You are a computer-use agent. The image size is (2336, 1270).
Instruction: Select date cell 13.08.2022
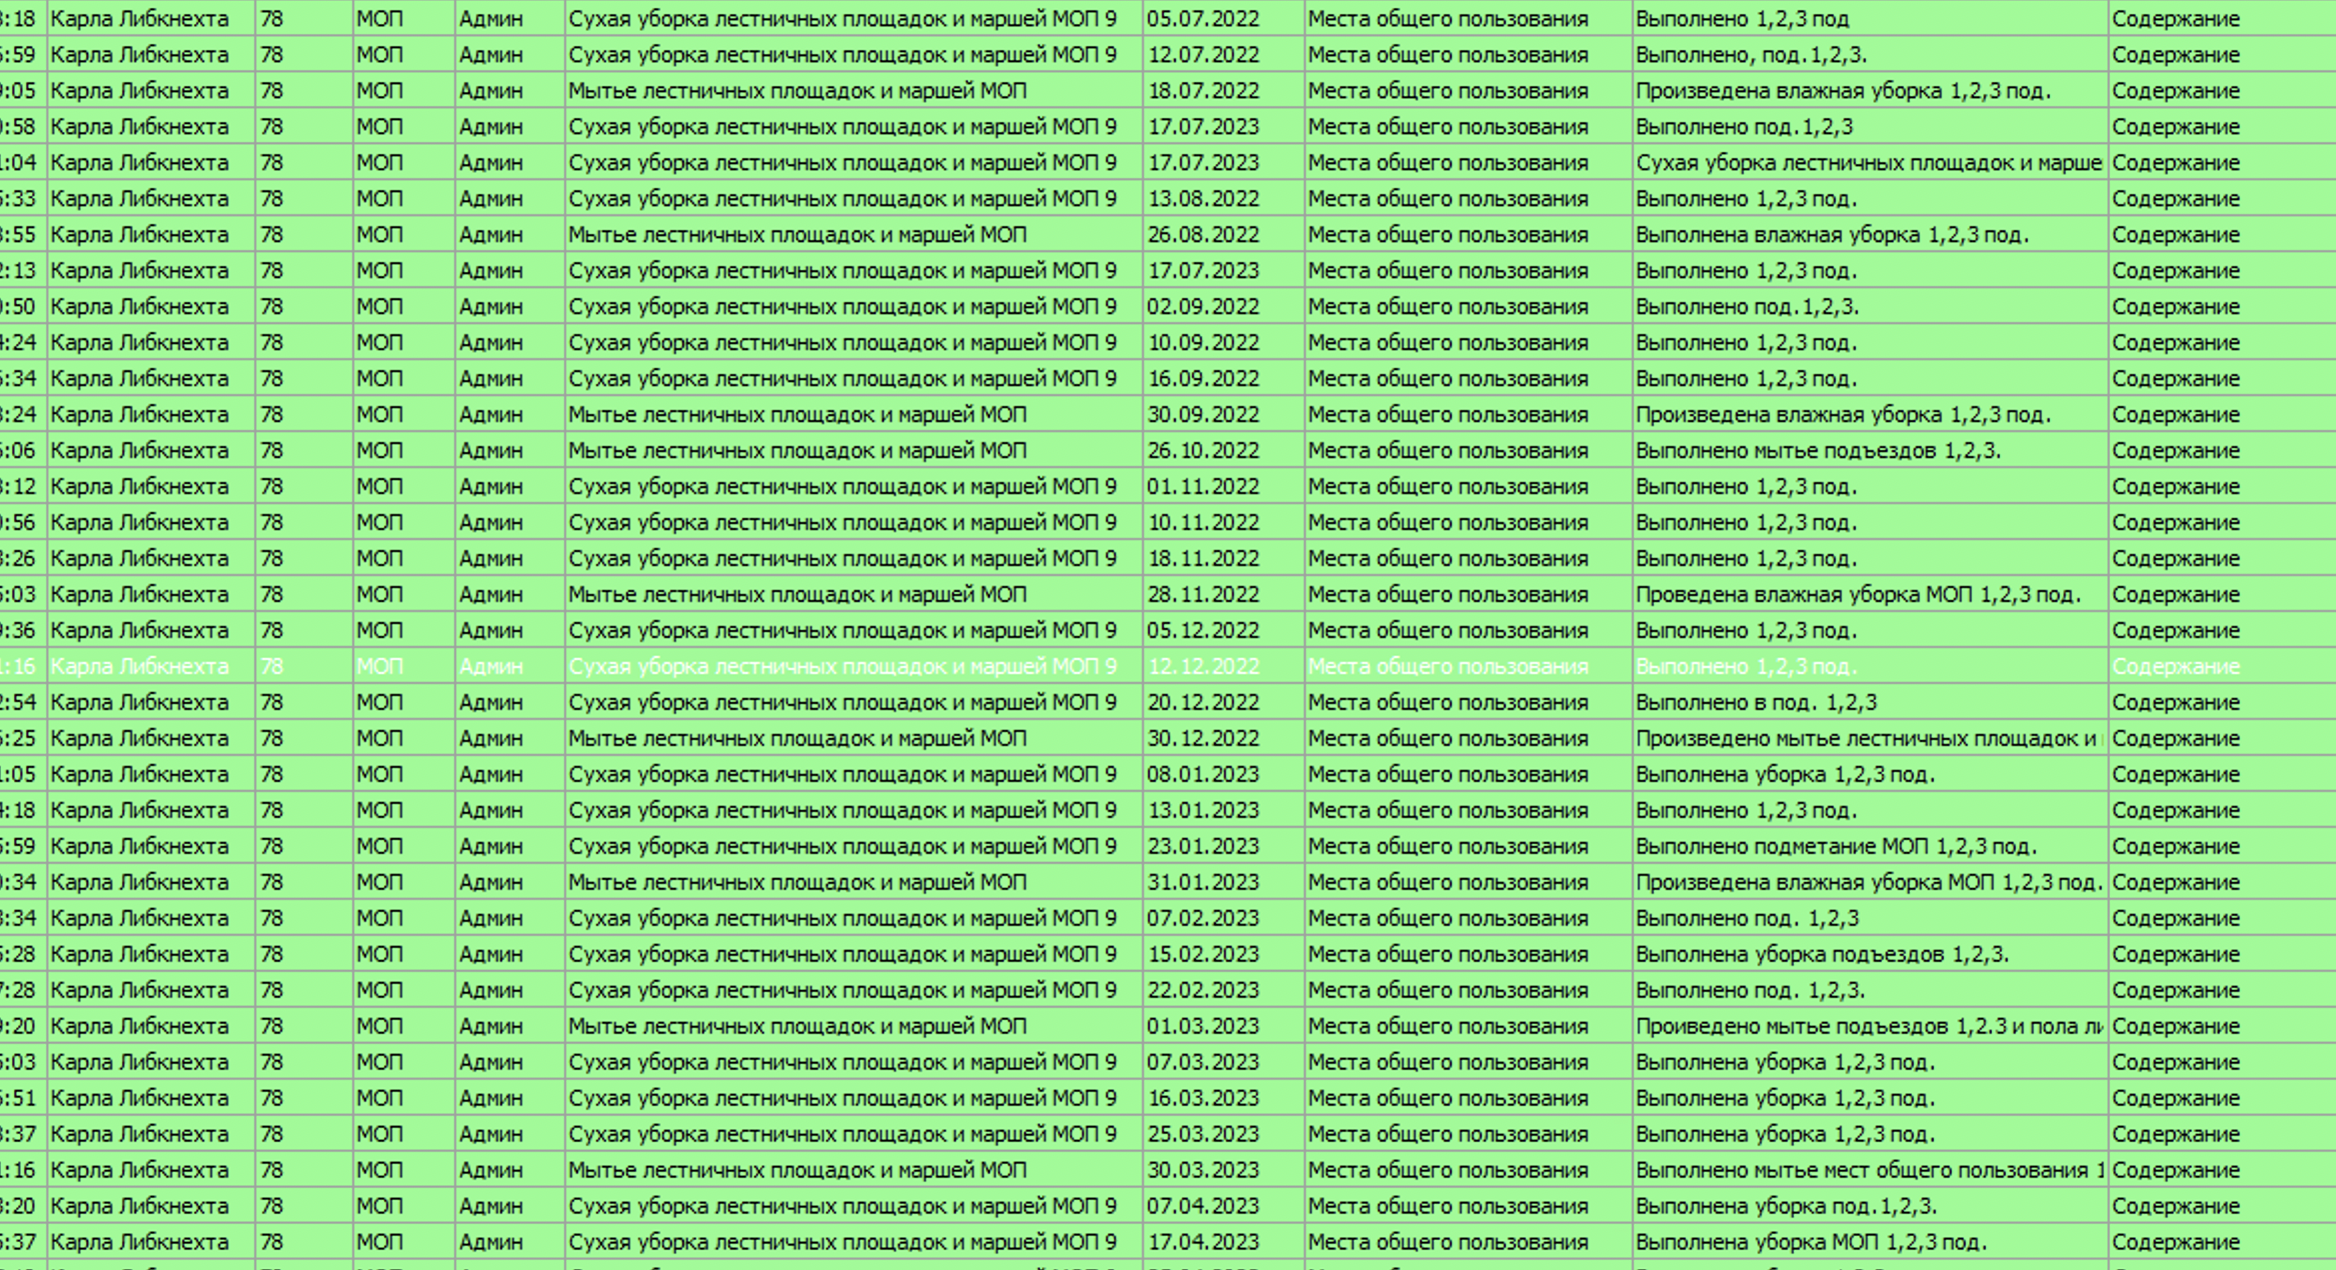pos(1202,199)
